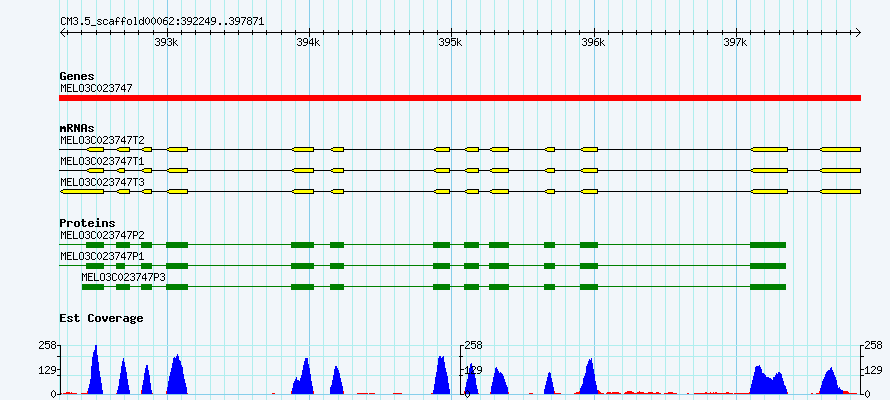Click the 393k ruler tick label
Viewport: 890px width, 400px height.
pos(166,43)
